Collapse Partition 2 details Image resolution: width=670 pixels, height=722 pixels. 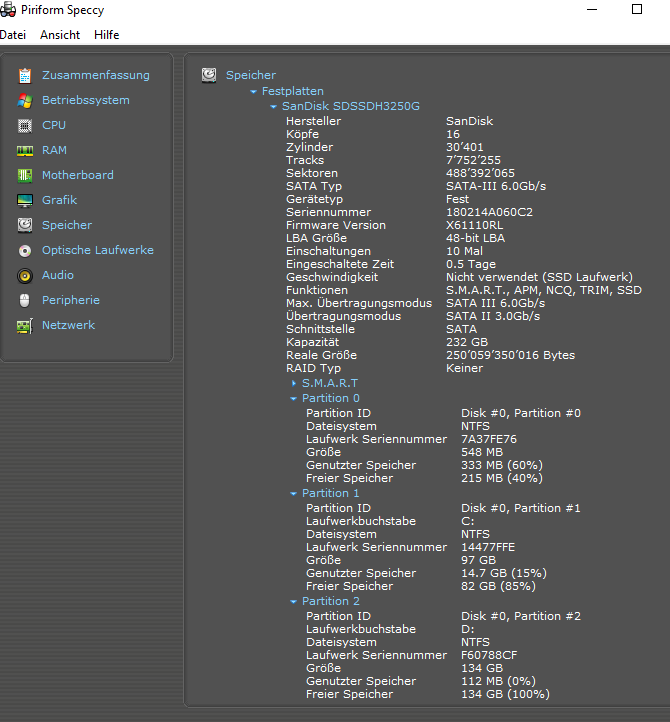pyautogui.click(x=293, y=602)
